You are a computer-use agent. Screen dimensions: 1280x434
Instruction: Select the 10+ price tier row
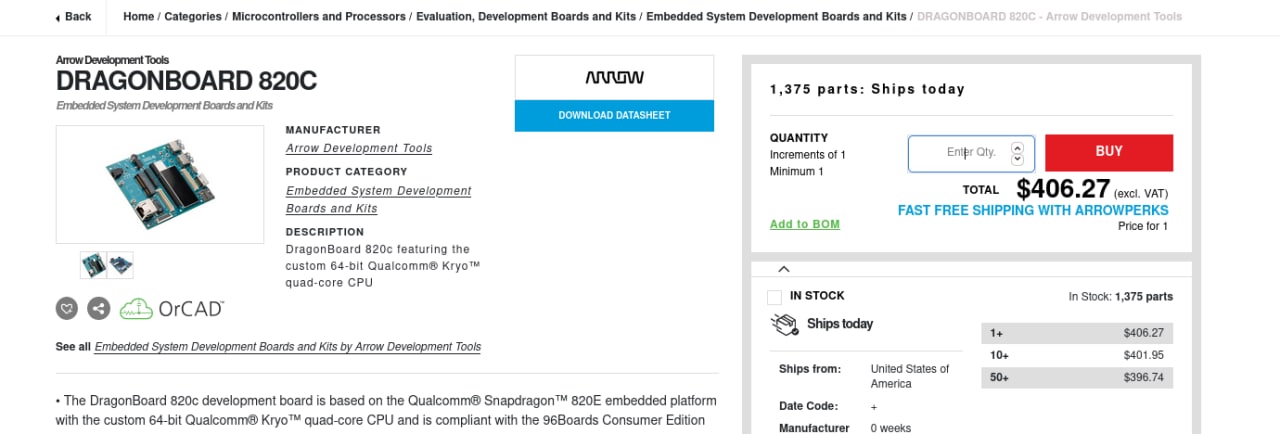[x=1077, y=355]
